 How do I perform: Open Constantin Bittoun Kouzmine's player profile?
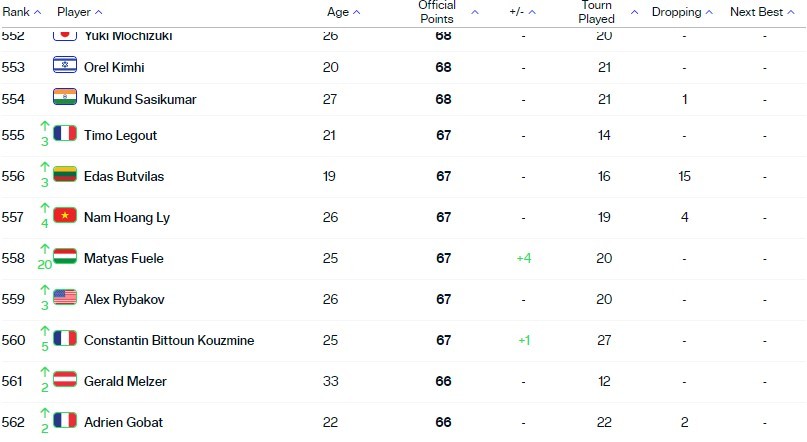pyautogui.click(x=169, y=341)
